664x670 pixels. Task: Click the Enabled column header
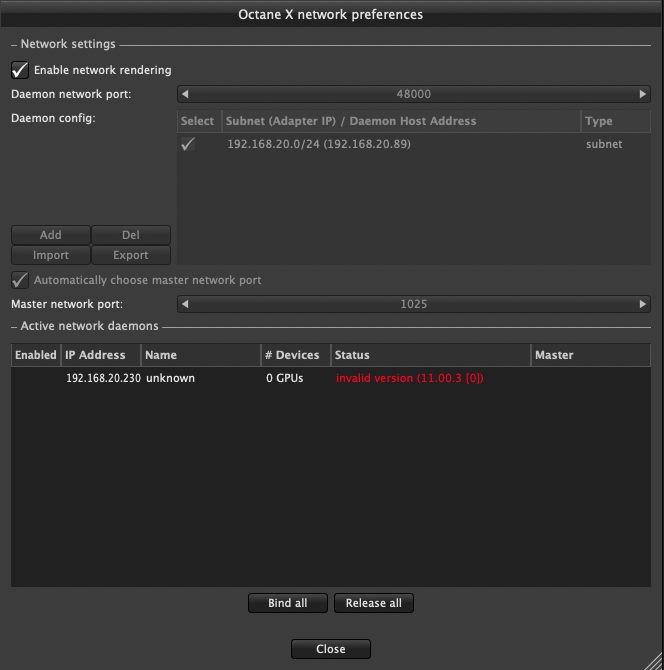coord(36,355)
